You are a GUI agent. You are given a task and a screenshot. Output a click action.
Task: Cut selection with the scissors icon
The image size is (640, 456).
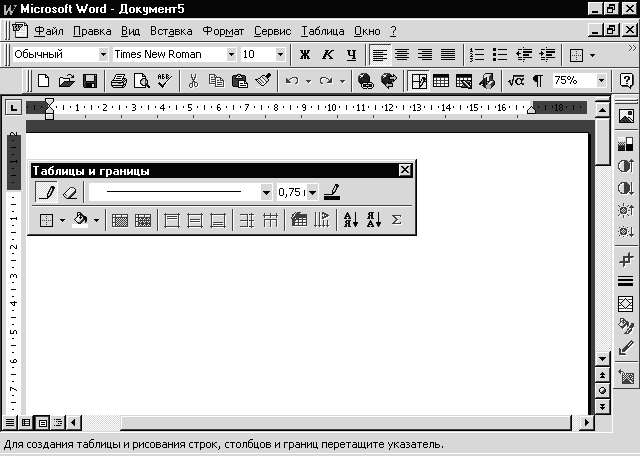pos(193,81)
